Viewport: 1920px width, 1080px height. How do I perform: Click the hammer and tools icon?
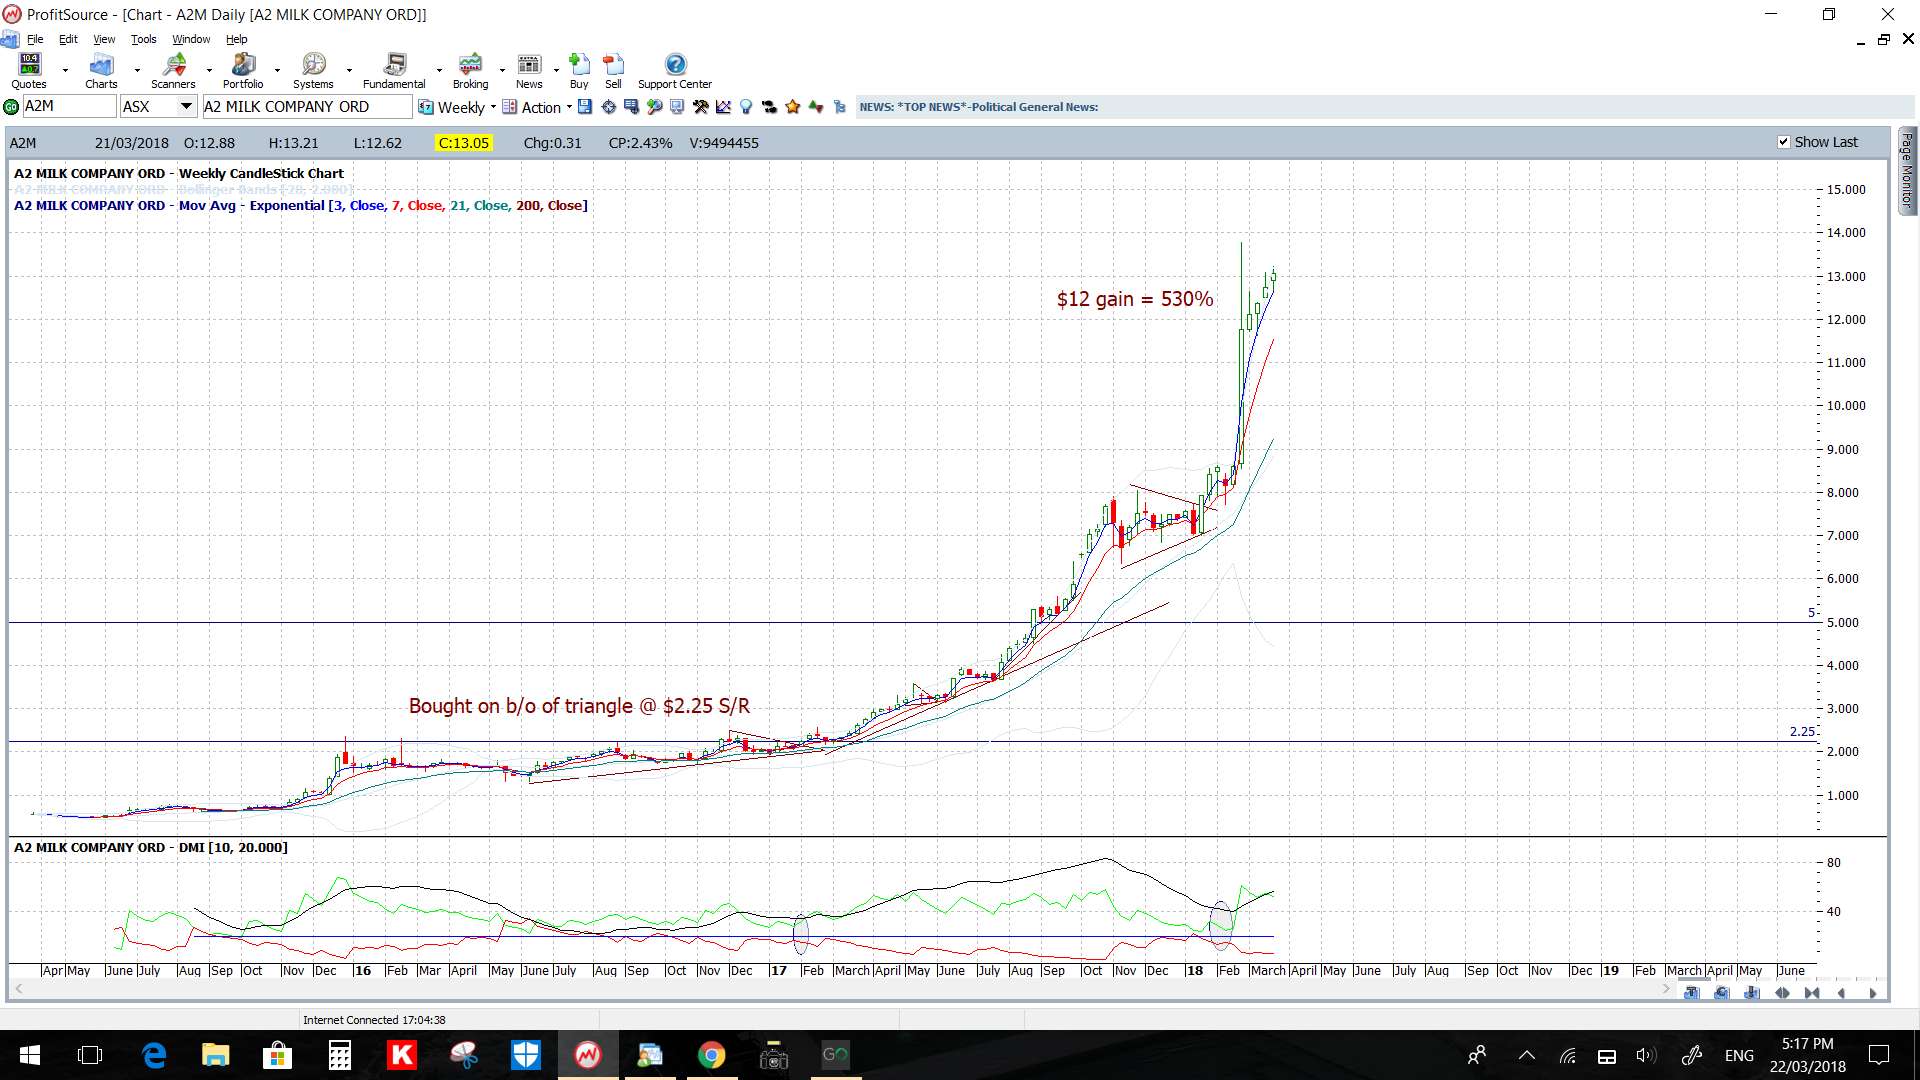click(700, 107)
